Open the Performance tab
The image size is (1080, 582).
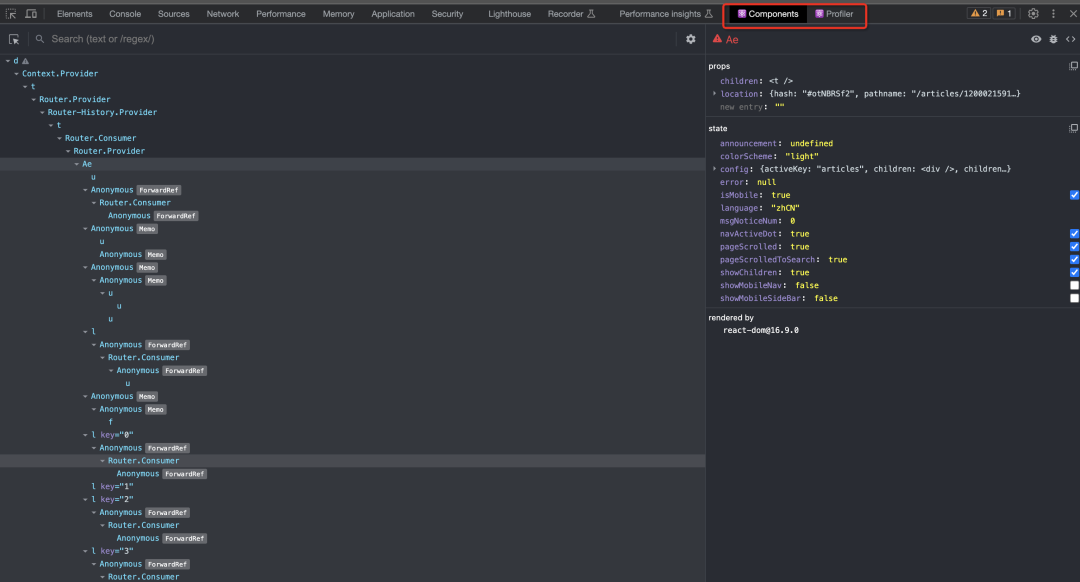pyautogui.click(x=280, y=14)
